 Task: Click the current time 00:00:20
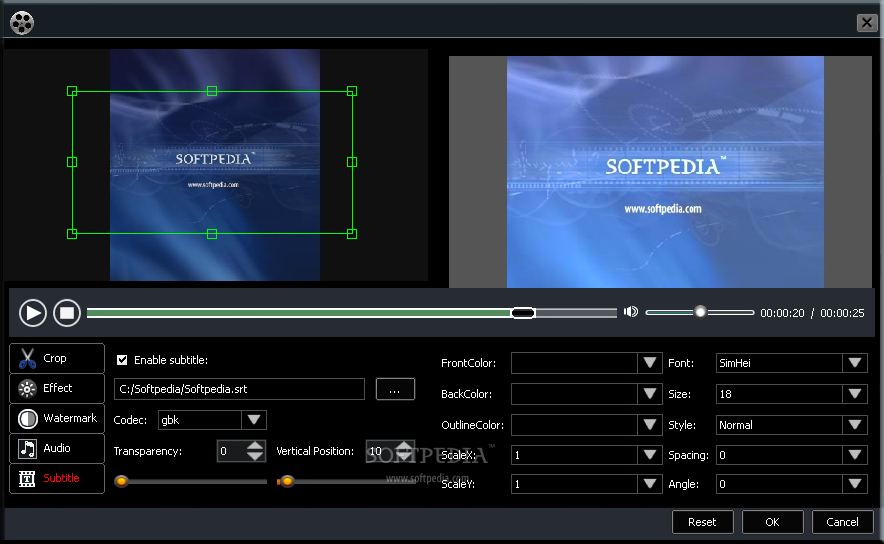(x=782, y=313)
